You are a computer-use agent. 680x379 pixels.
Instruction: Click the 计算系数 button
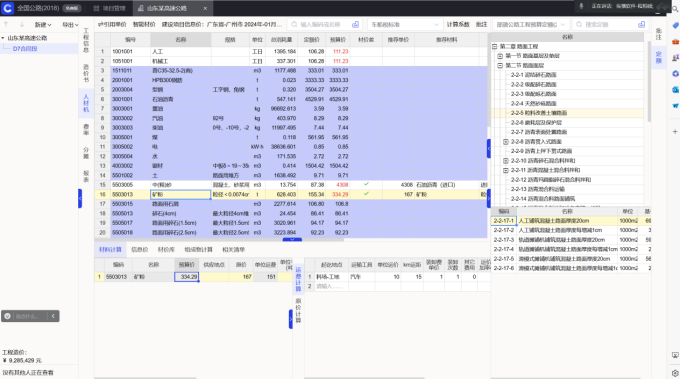pos(458,25)
